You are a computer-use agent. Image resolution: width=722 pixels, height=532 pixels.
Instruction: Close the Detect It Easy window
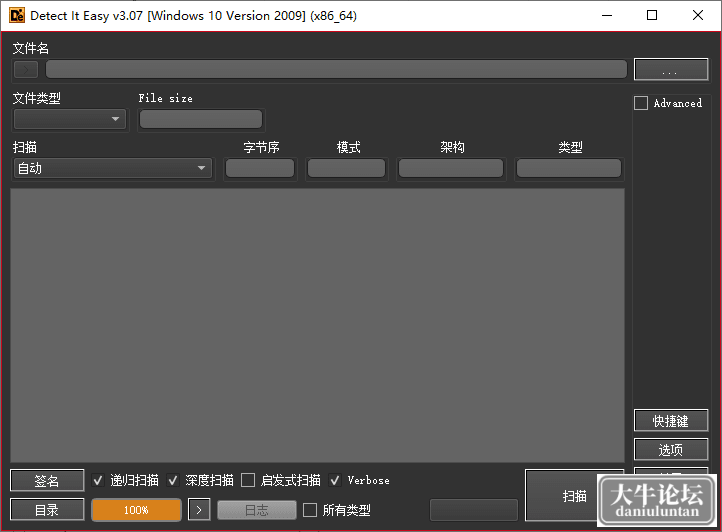point(698,15)
